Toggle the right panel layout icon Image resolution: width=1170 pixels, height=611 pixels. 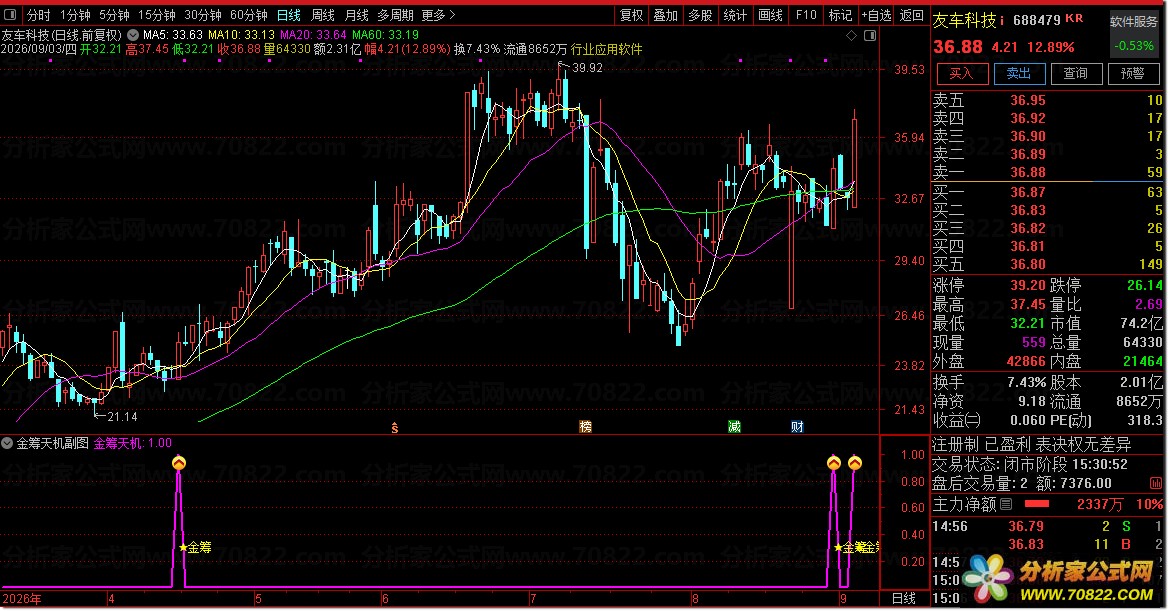[x=870, y=35]
